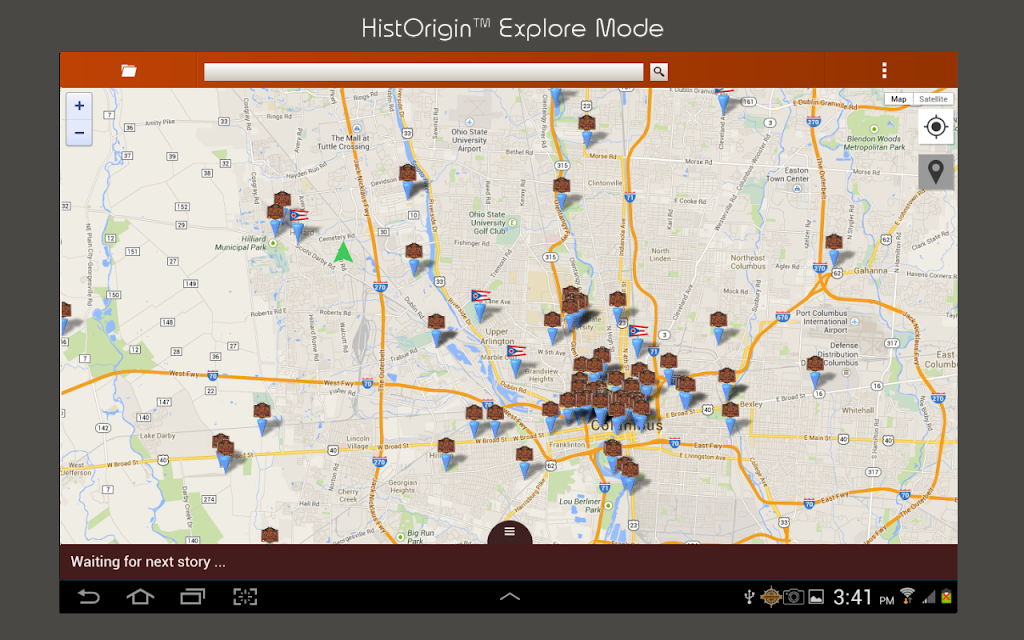The height and width of the screenshot is (640, 1024).
Task: Switch to Satellite view
Action: pos(933,99)
